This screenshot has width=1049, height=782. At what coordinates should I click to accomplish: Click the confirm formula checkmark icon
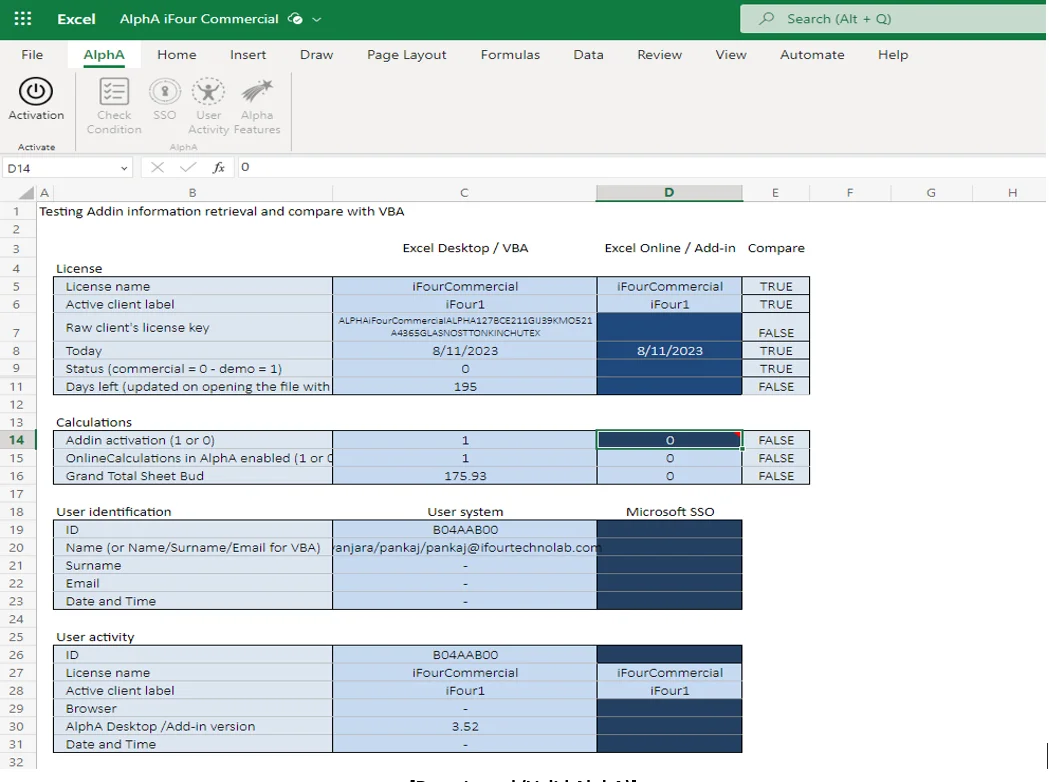coord(188,167)
